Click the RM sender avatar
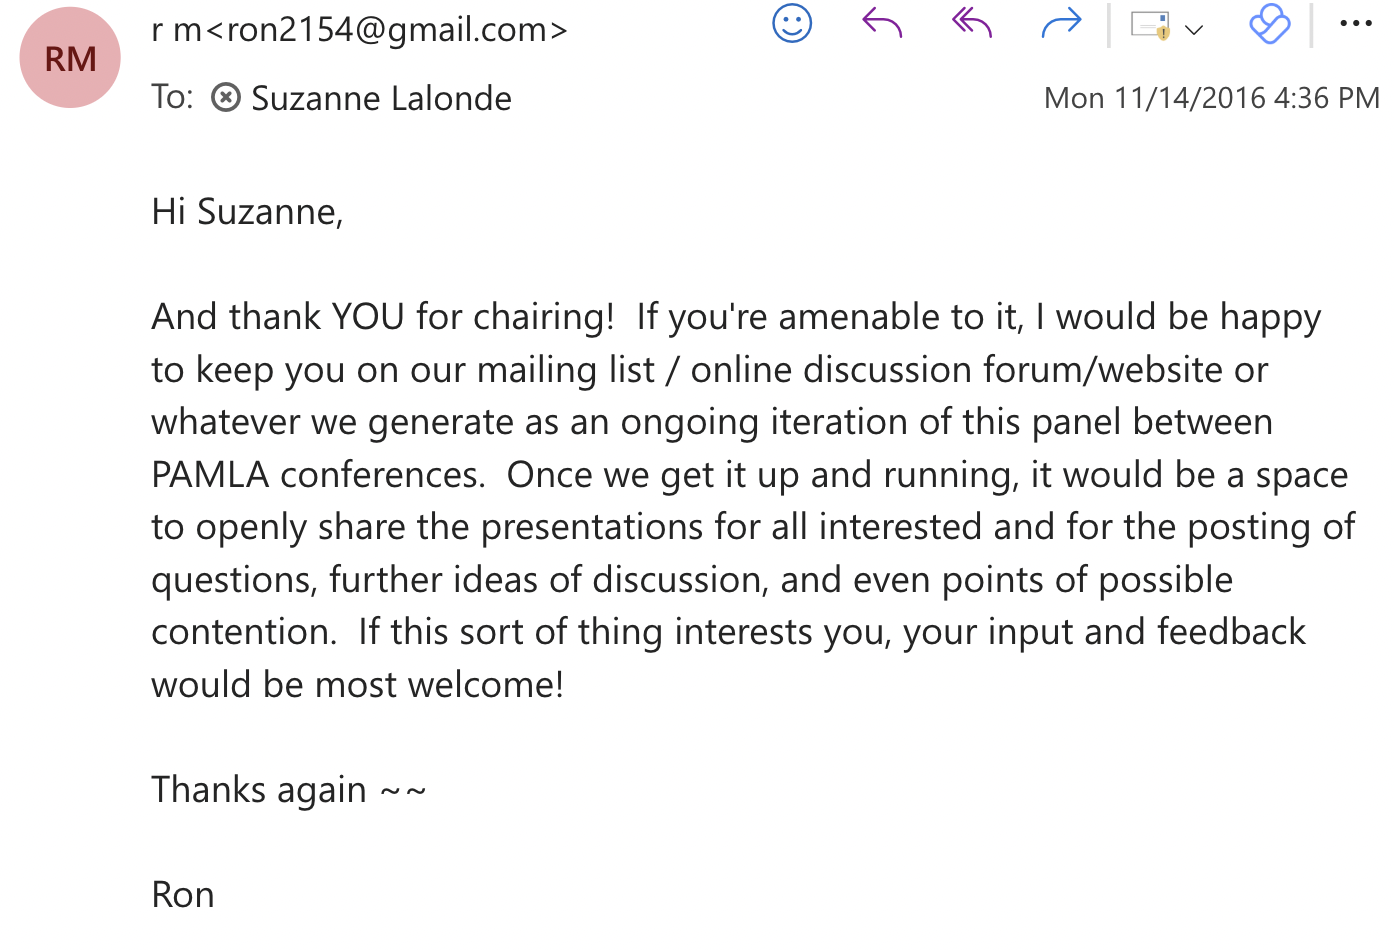 [x=70, y=58]
